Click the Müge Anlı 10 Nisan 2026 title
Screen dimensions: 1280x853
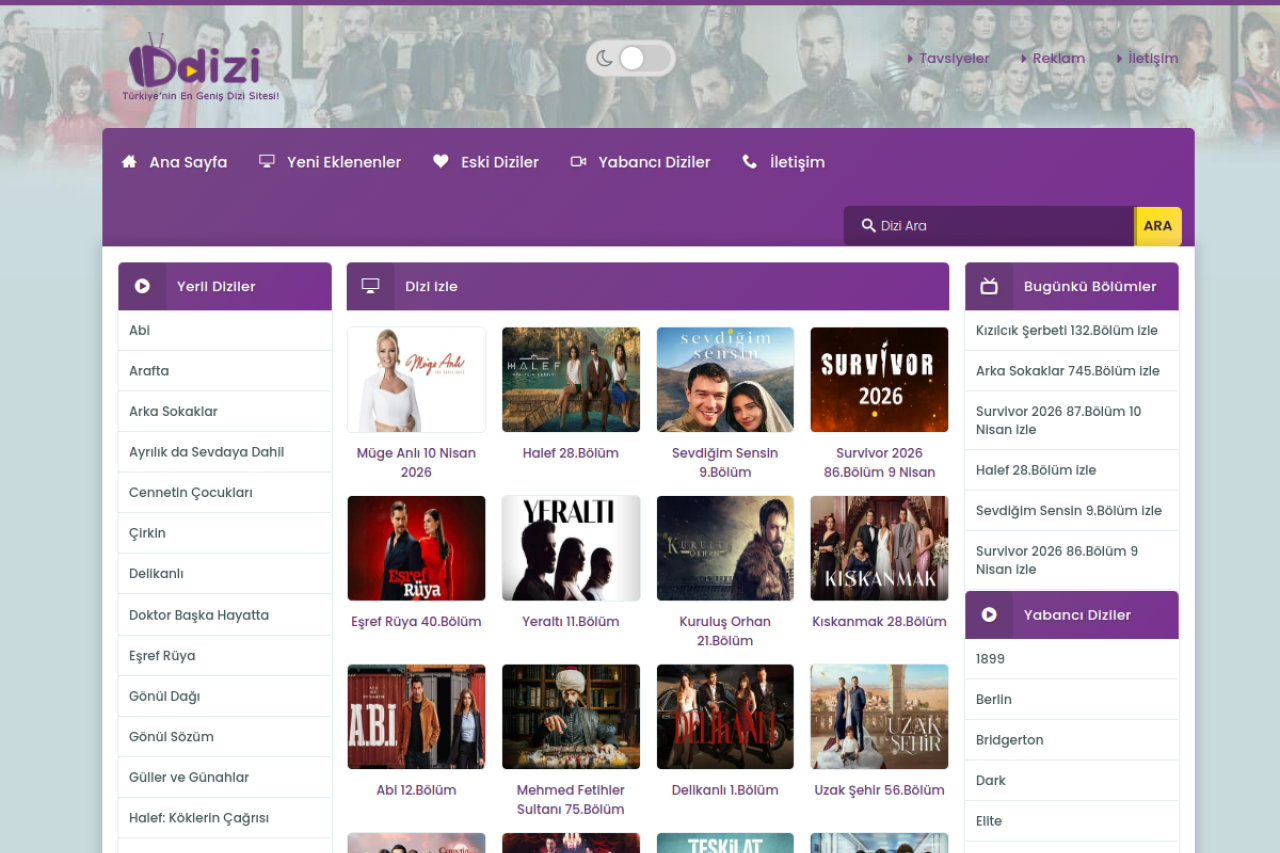tap(416, 463)
